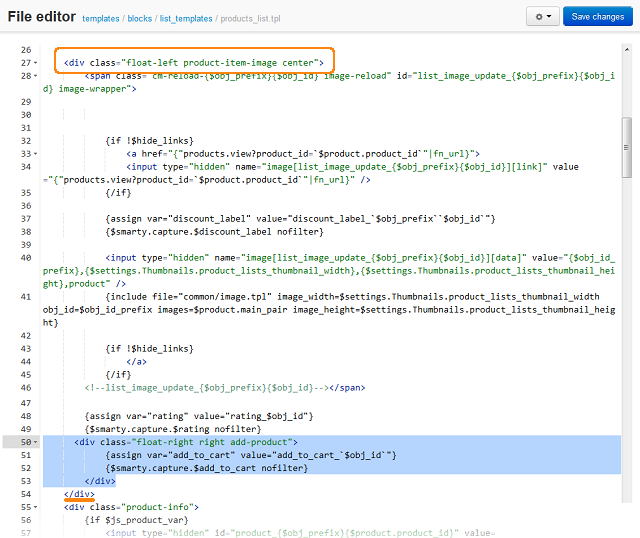Click line number 26 in gutter
Viewport: 640px width, 538px height.
26,50
